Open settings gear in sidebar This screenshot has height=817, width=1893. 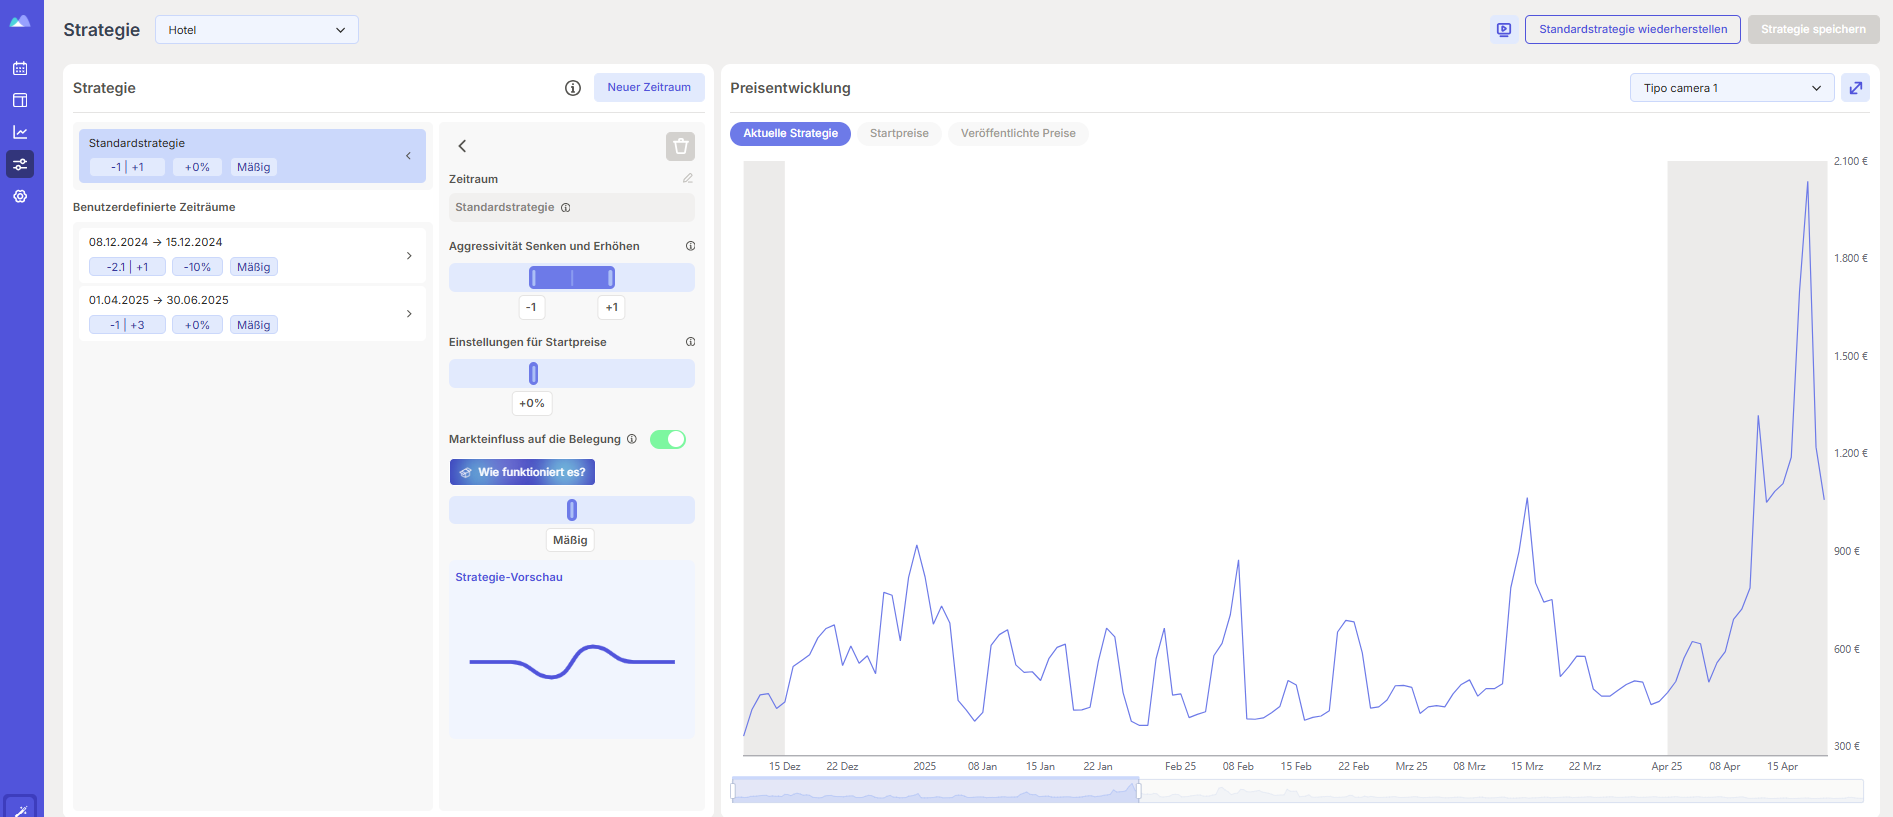[x=20, y=196]
